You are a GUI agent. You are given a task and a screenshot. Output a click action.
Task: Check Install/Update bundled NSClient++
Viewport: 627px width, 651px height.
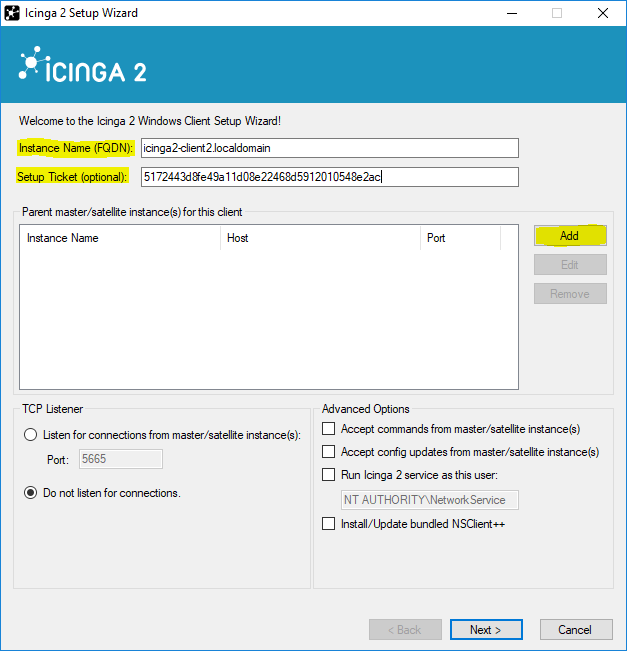click(328, 524)
